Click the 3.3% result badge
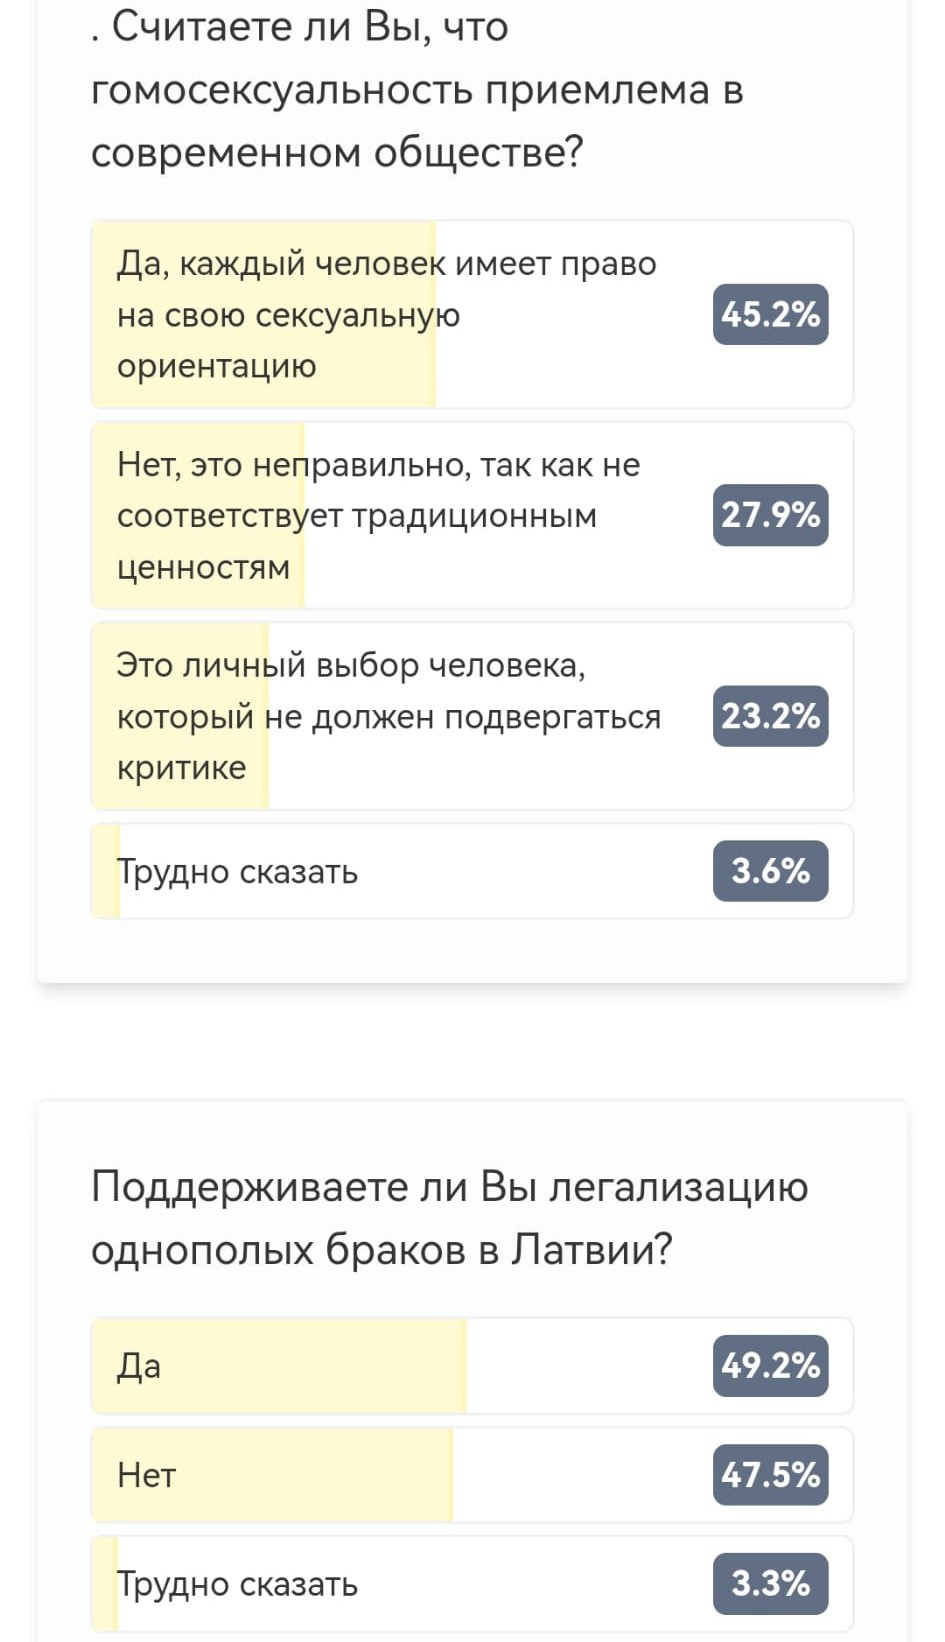The height and width of the screenshot is (1642, 945). pyautogui.click(x=770, y=1584)
